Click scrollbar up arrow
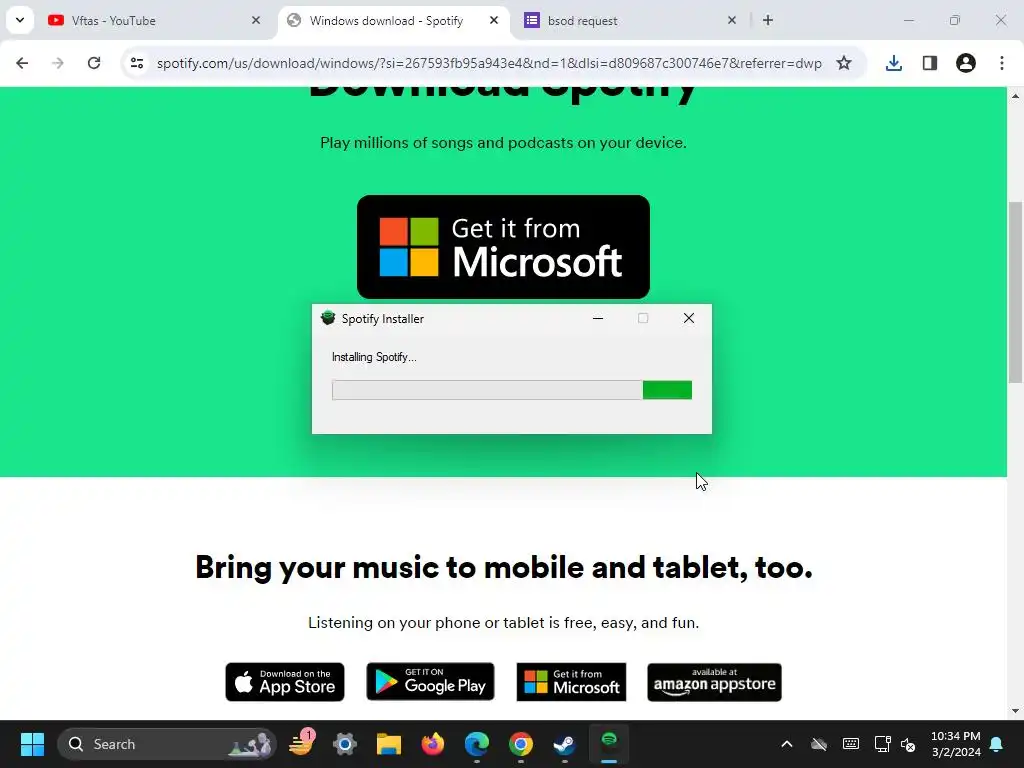 point(1015,96)
